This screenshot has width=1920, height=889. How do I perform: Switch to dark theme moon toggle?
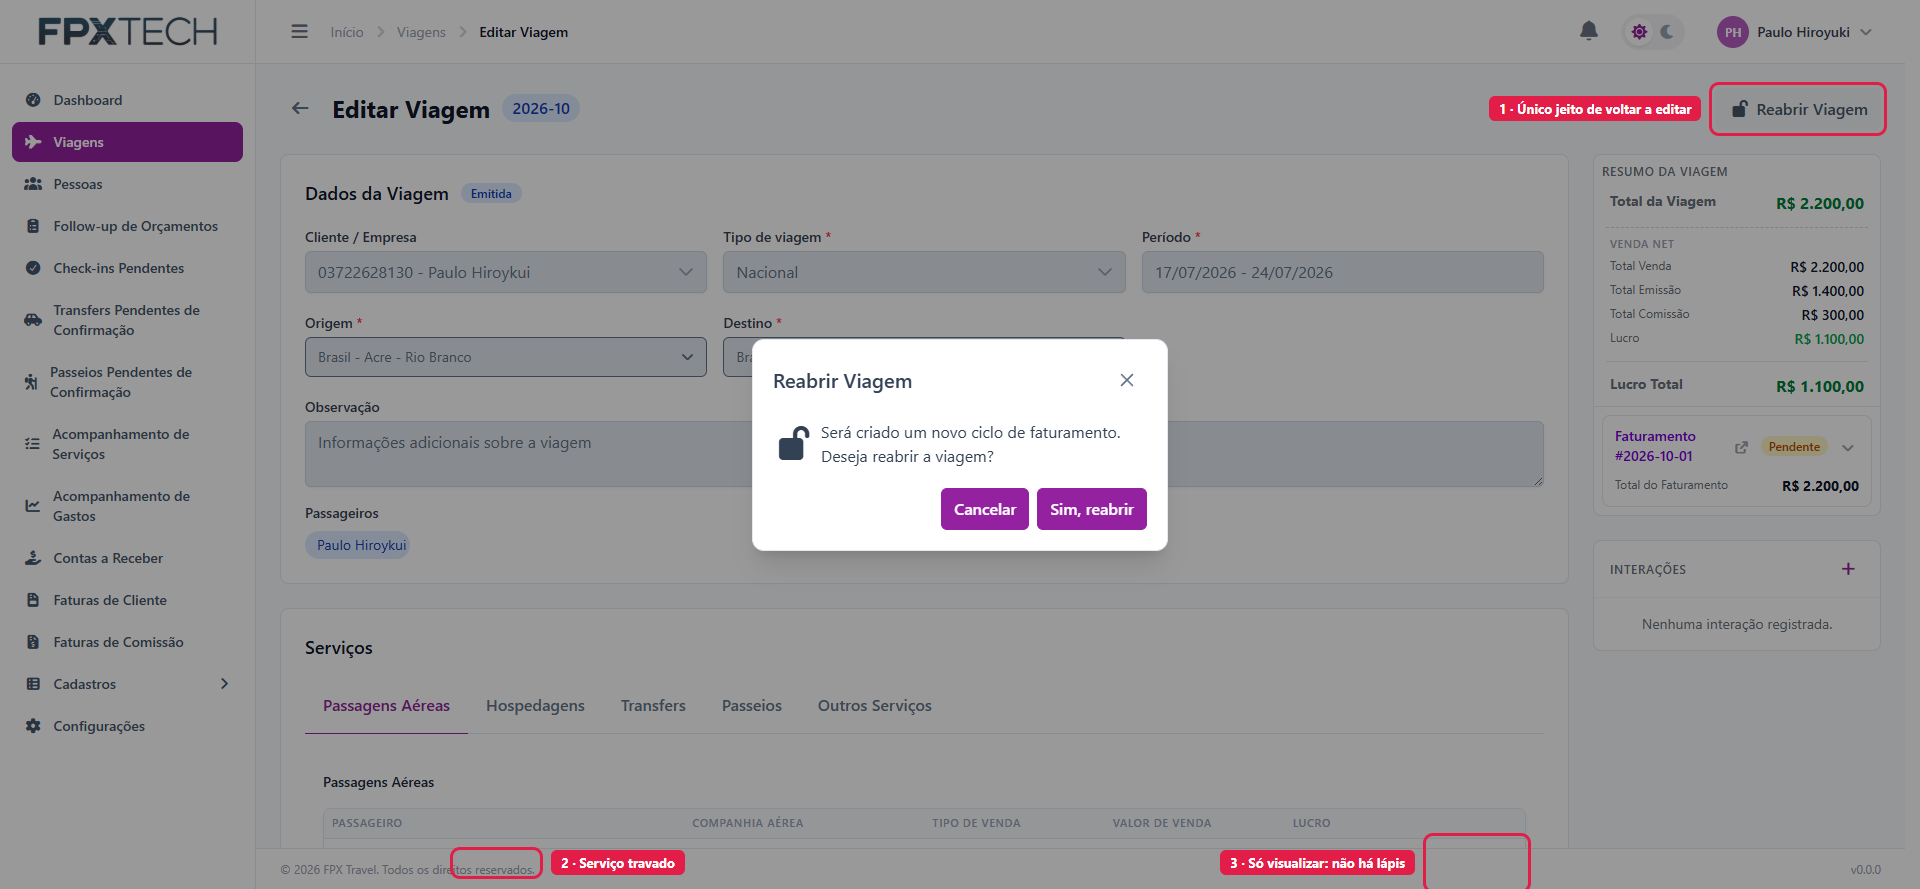[x=1667, y=32]
